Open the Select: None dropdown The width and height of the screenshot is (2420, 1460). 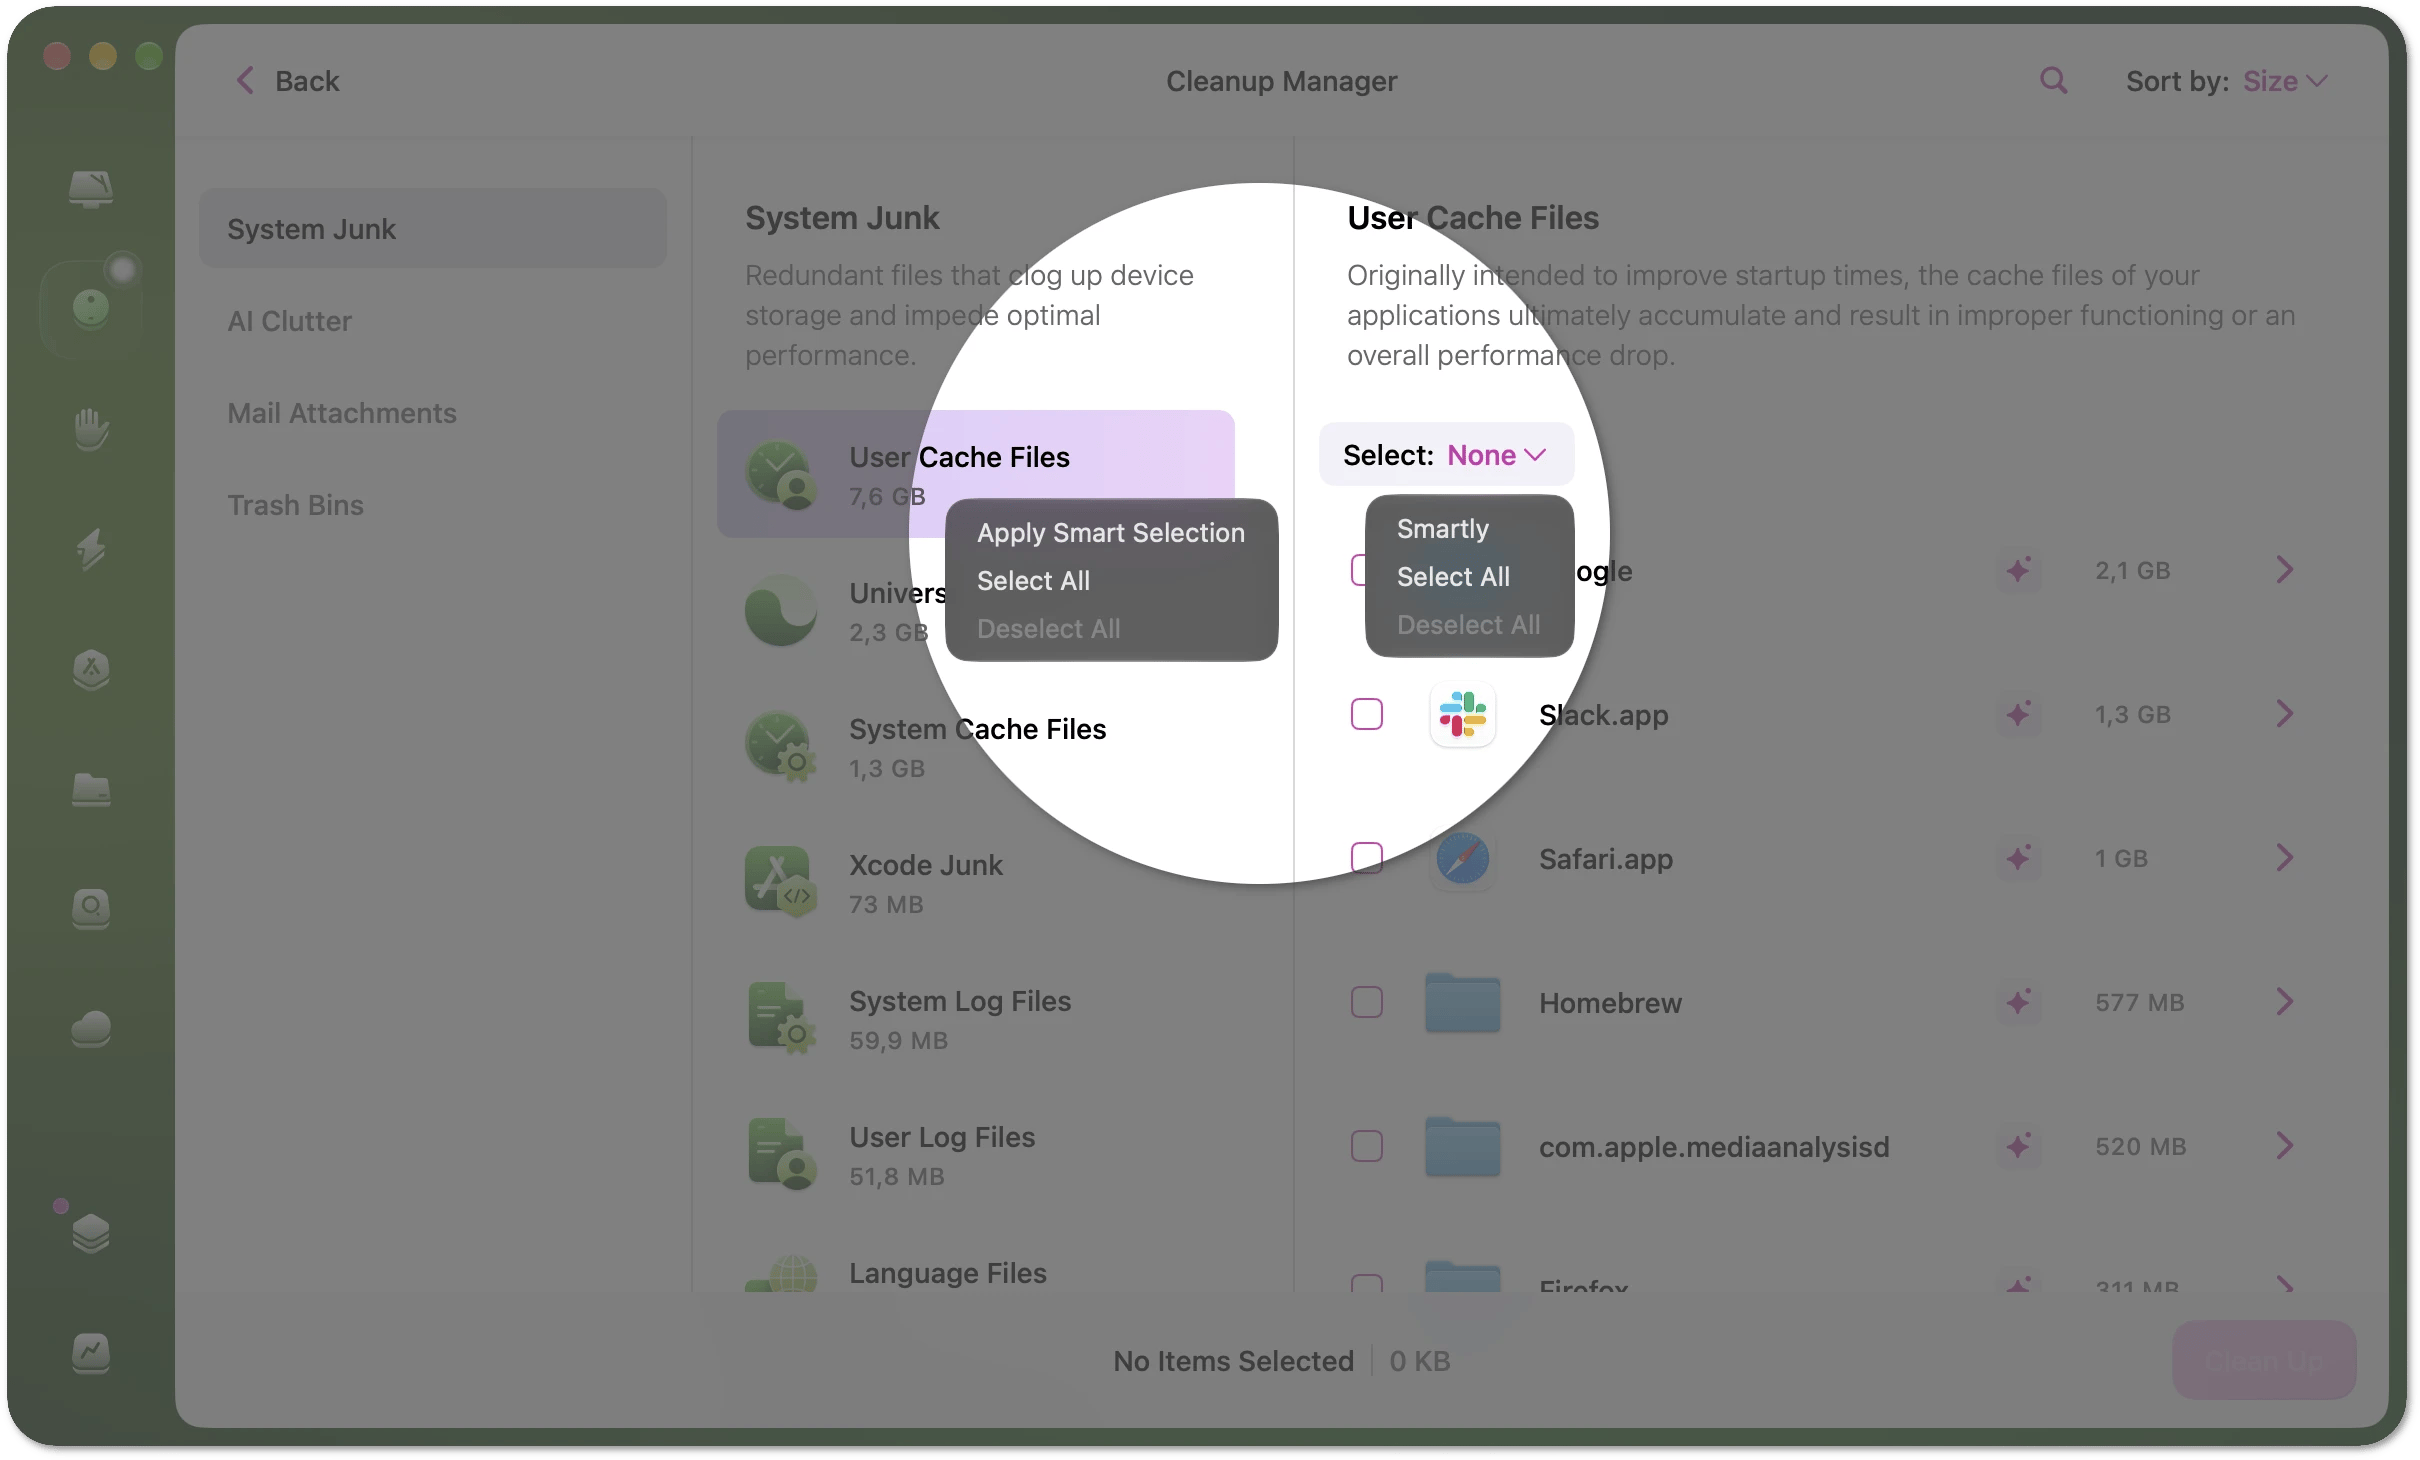point(1446,455)
